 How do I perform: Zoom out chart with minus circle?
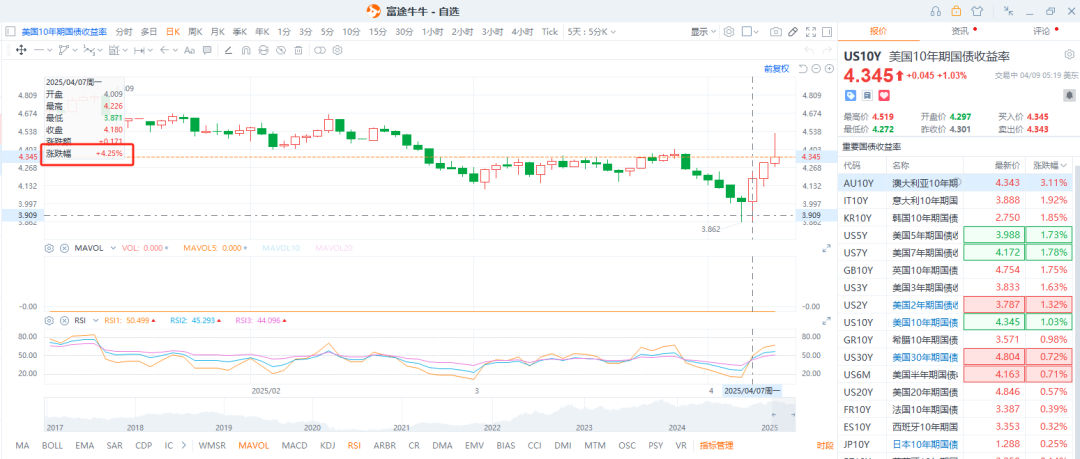[x=816, y=69]
